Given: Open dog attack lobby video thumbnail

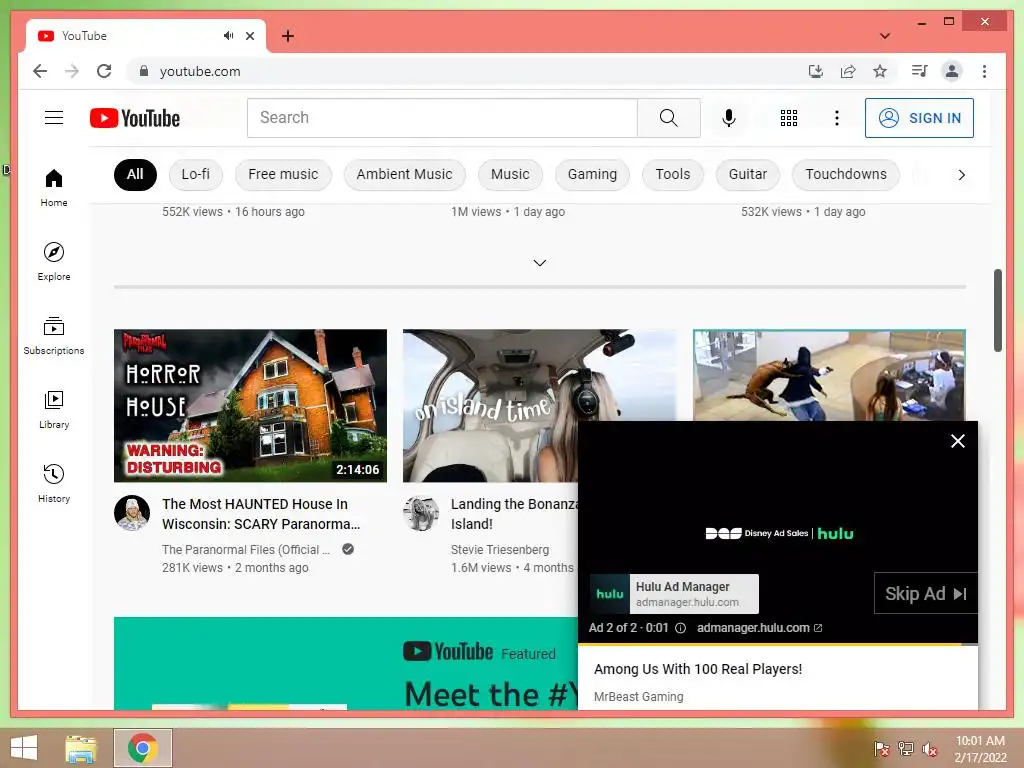Looking at the screenshot, I should (829, 375).
